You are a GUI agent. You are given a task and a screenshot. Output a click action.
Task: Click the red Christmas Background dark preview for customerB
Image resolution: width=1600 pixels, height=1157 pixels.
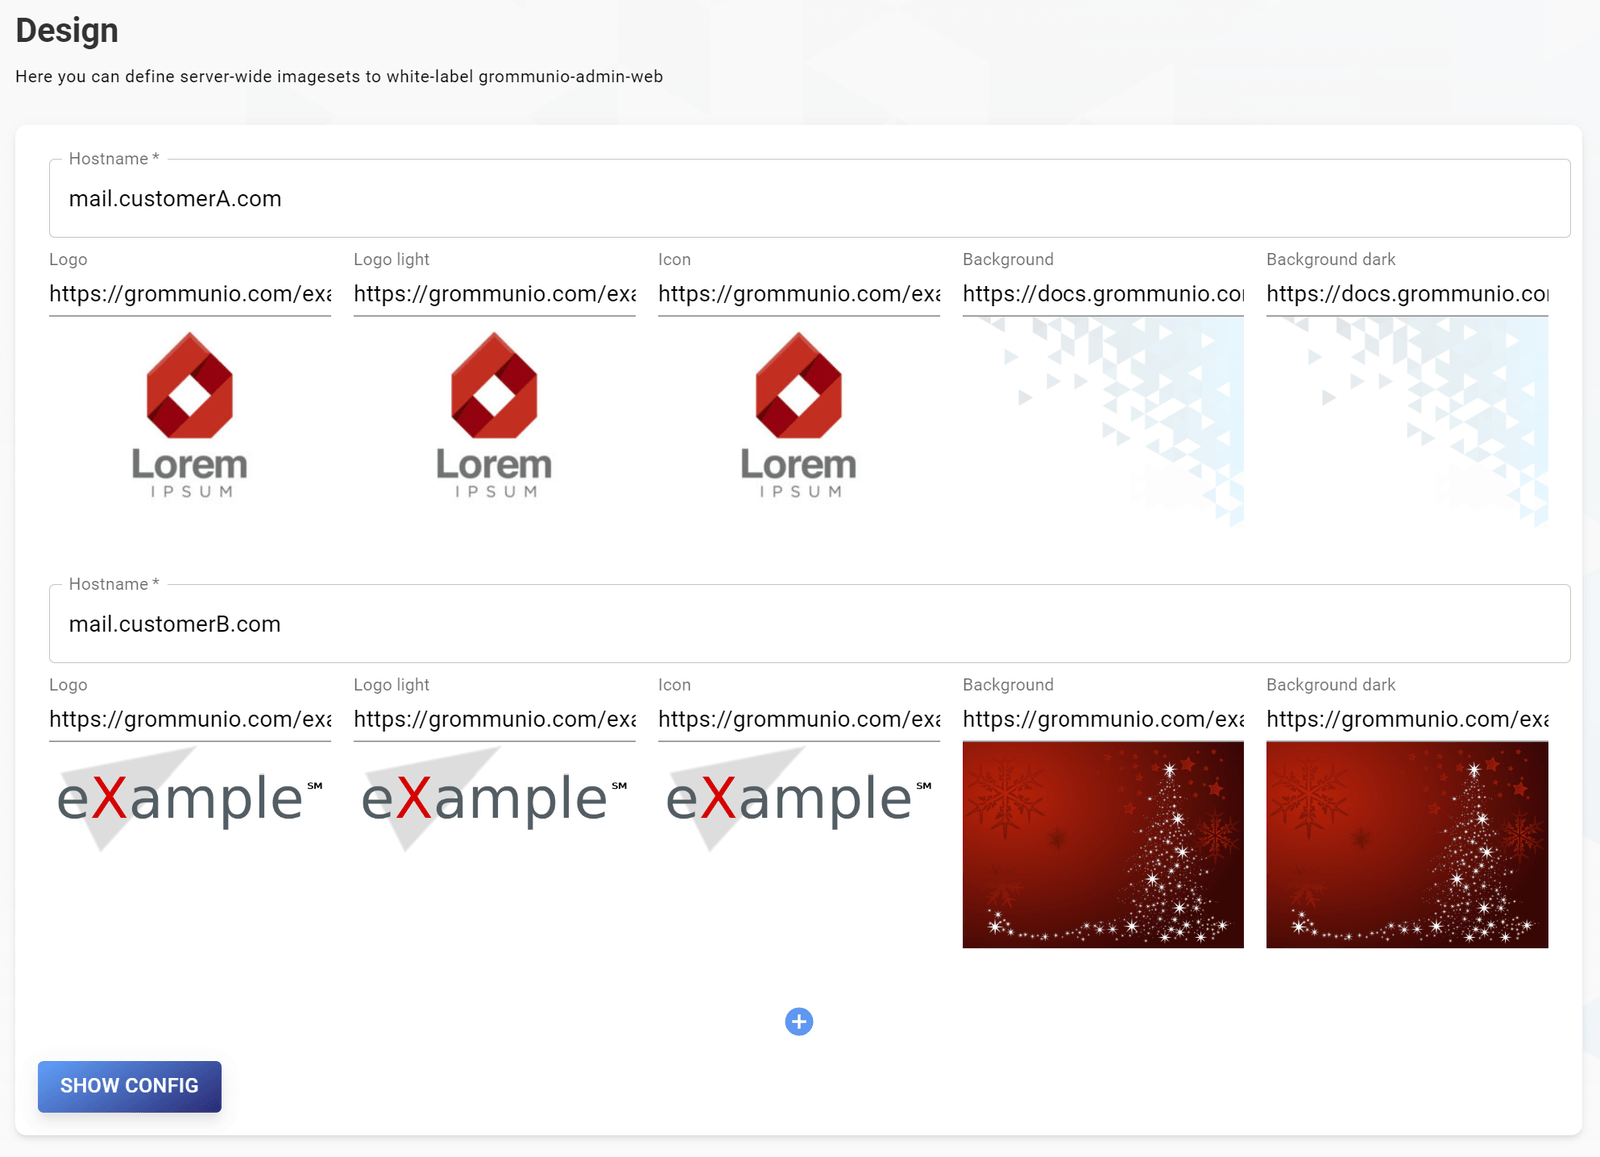coord(1407,845)
